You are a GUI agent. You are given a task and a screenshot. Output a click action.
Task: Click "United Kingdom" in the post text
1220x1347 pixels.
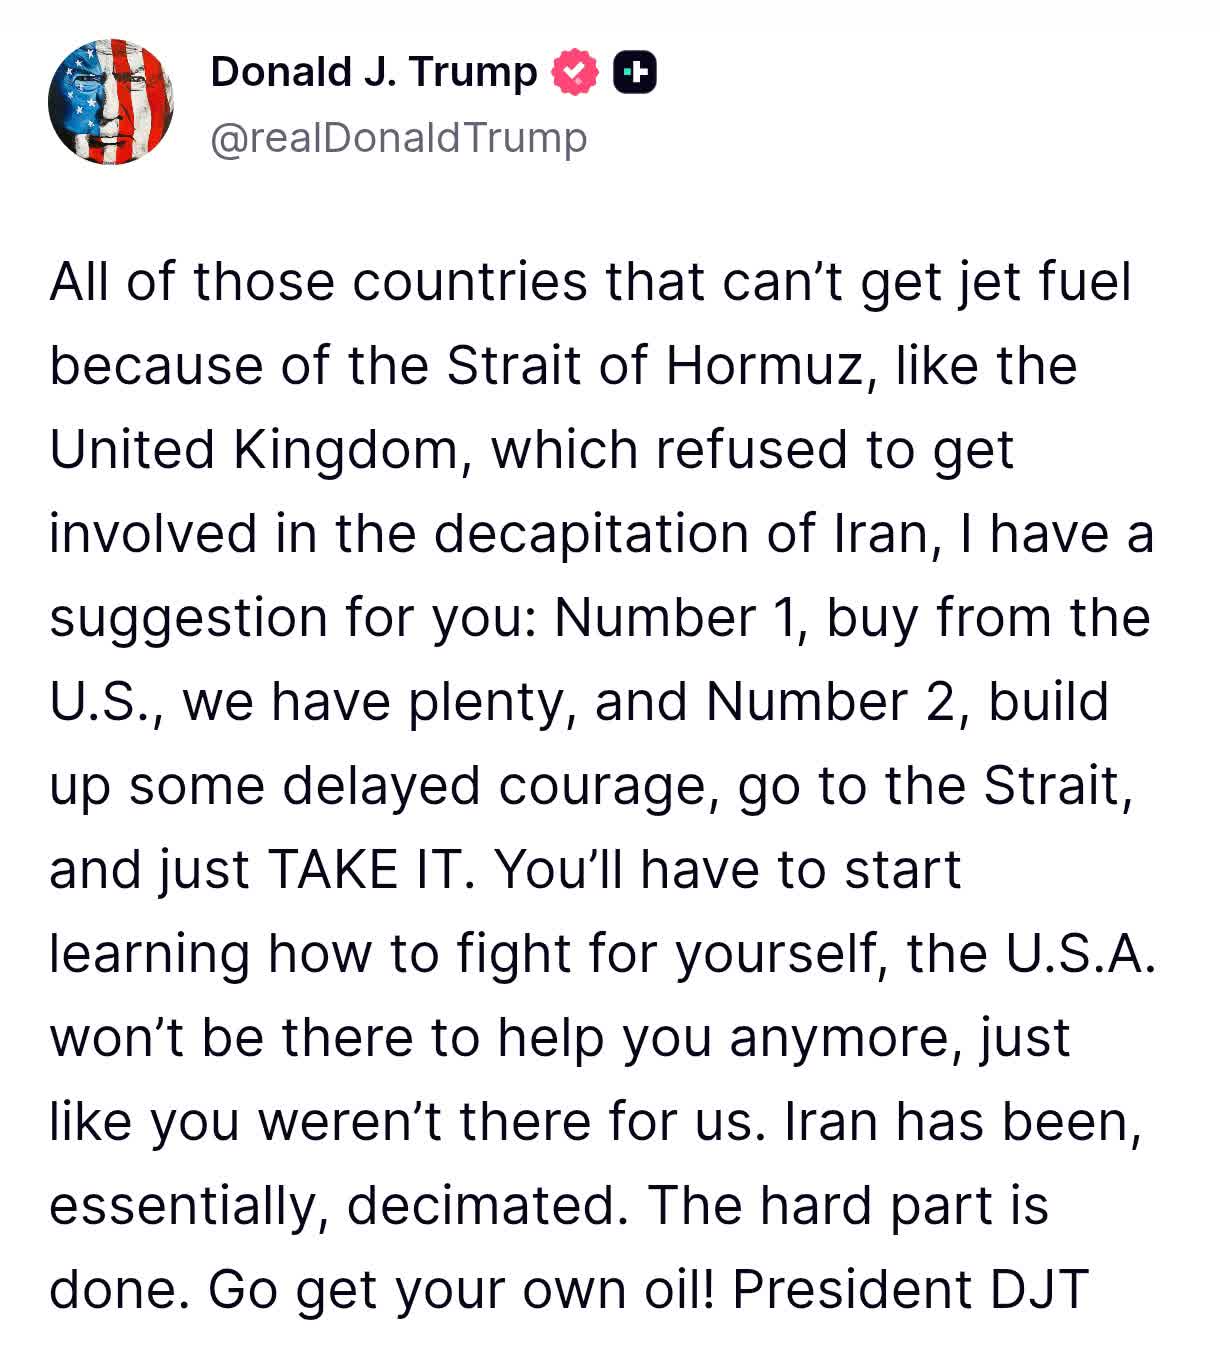coord(253,450)
